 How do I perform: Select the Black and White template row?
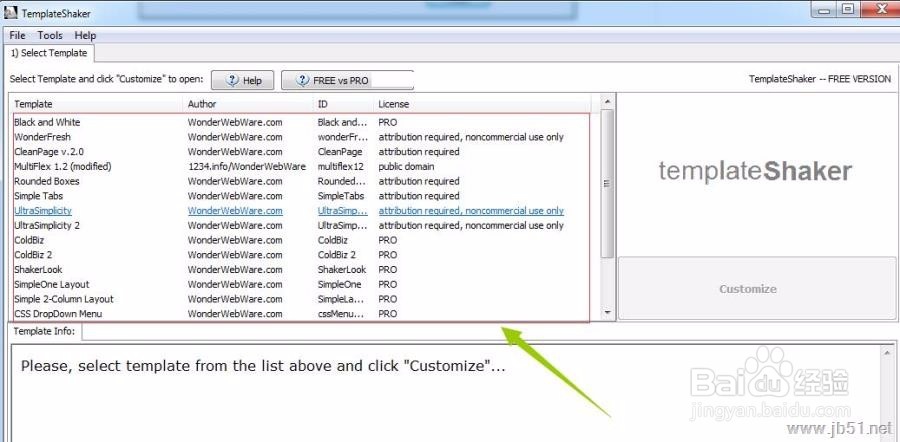pyautogui.click(x=300, y=122)
